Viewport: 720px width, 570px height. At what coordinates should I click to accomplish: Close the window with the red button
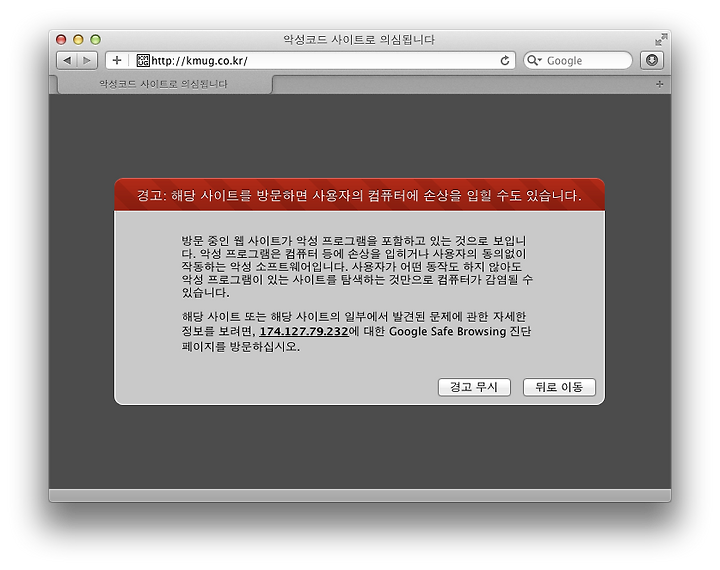61,40
